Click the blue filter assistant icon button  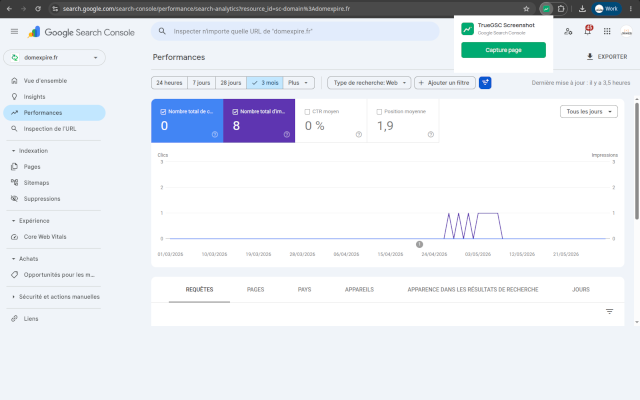click(x=485, y=83)
